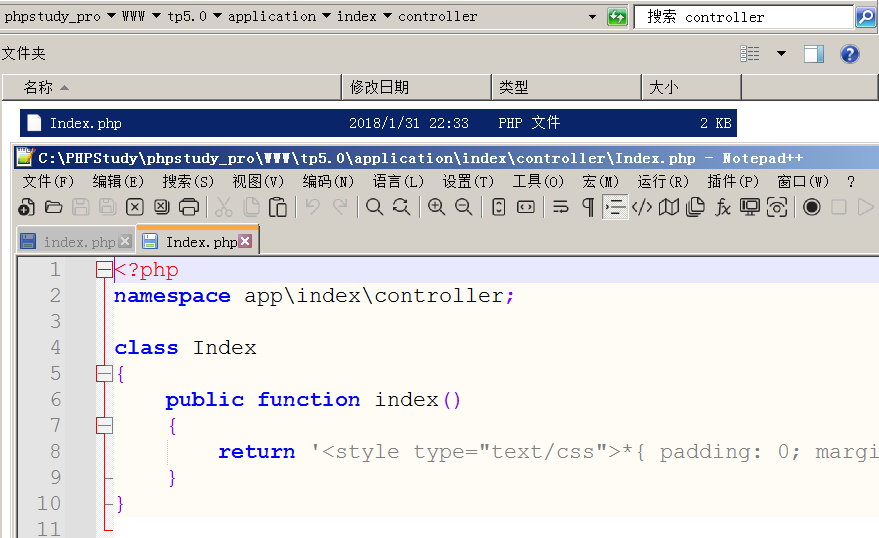Toggle the Explorer preview pane icon
The height and width of the screenshot is (538, 879).
(x=813, y=54)
